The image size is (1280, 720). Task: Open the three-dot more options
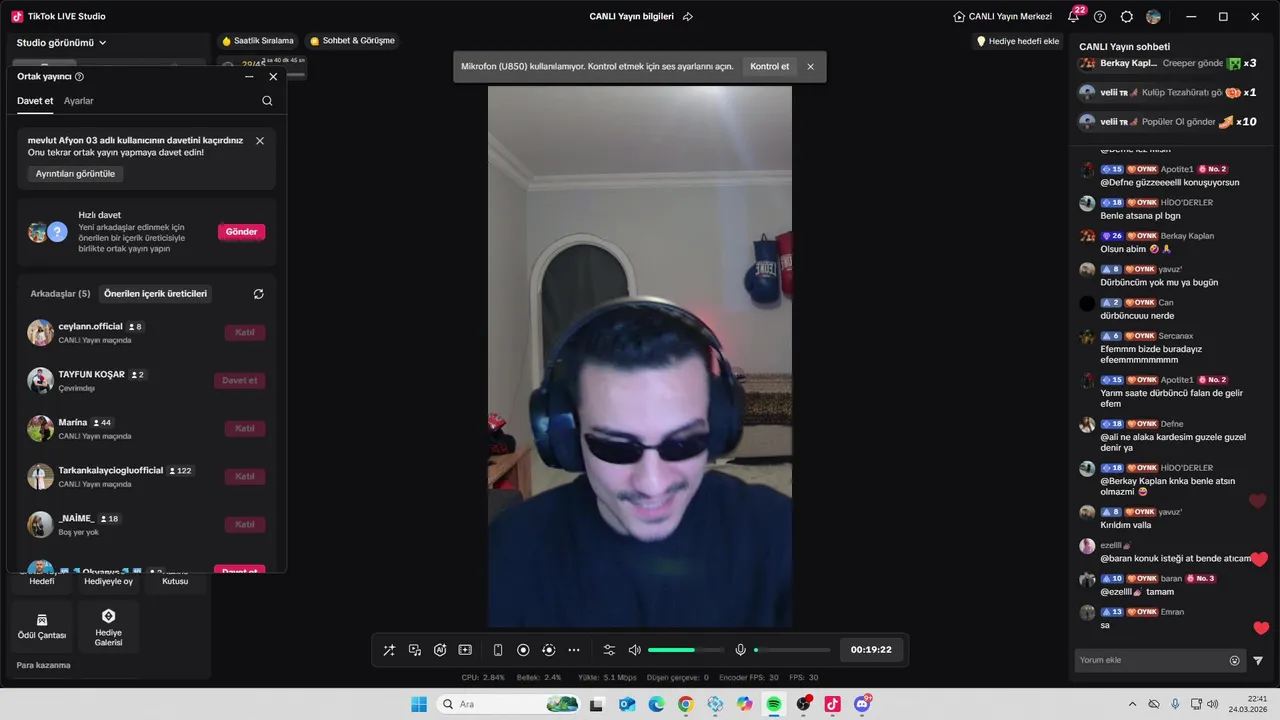tap(574, 650)
